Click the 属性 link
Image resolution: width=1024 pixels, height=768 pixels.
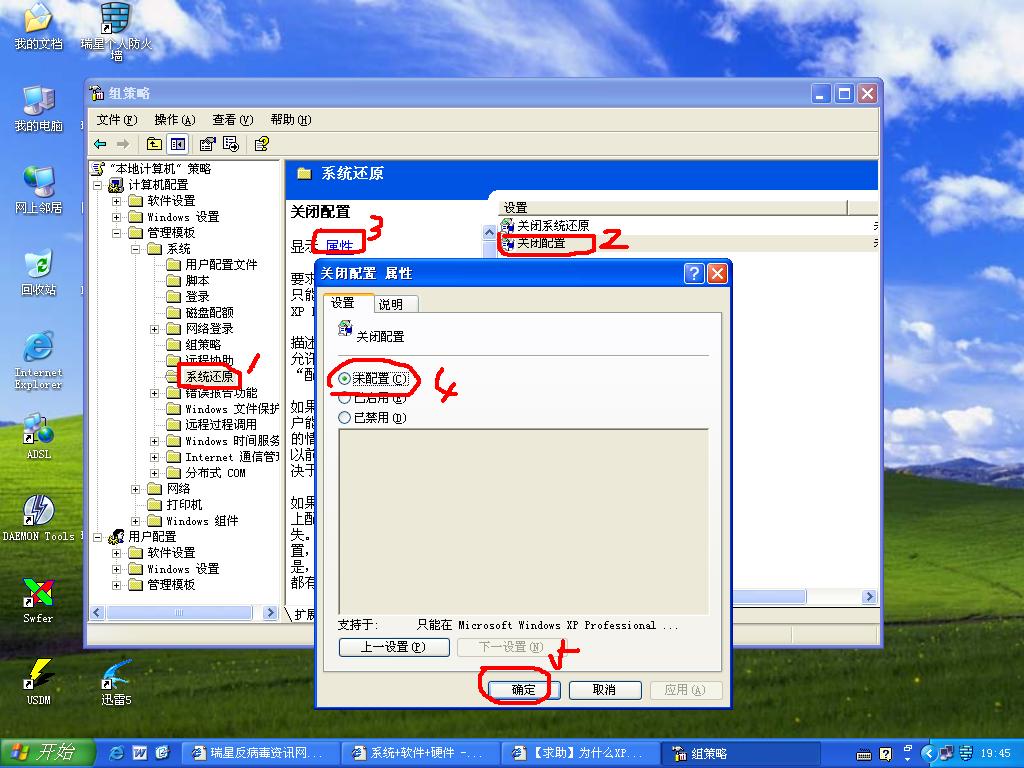click(x=340, y=246)
